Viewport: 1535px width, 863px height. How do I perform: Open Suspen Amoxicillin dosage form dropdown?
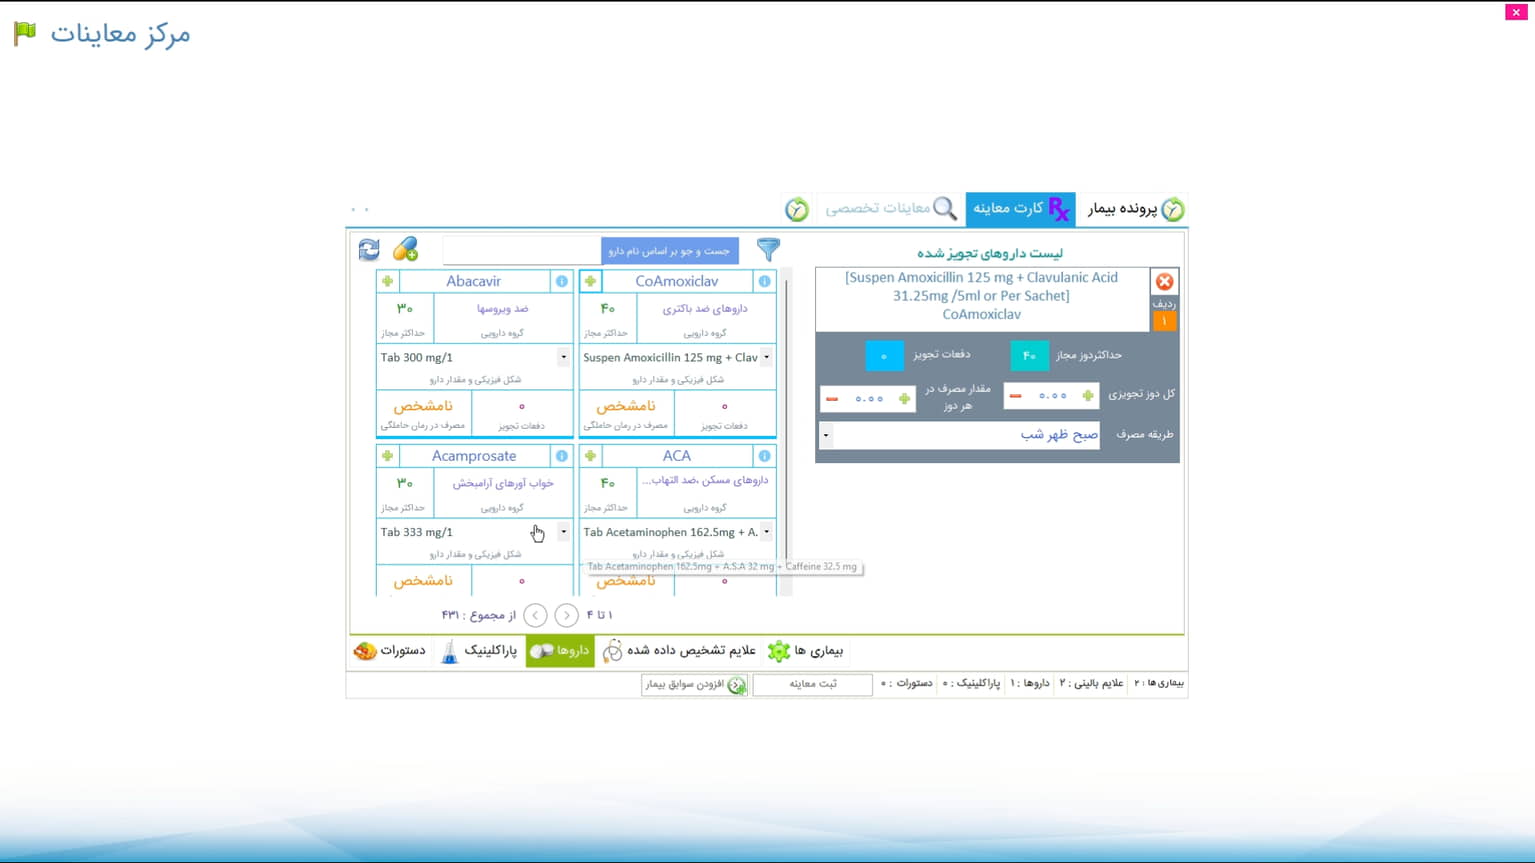[766, 357]
